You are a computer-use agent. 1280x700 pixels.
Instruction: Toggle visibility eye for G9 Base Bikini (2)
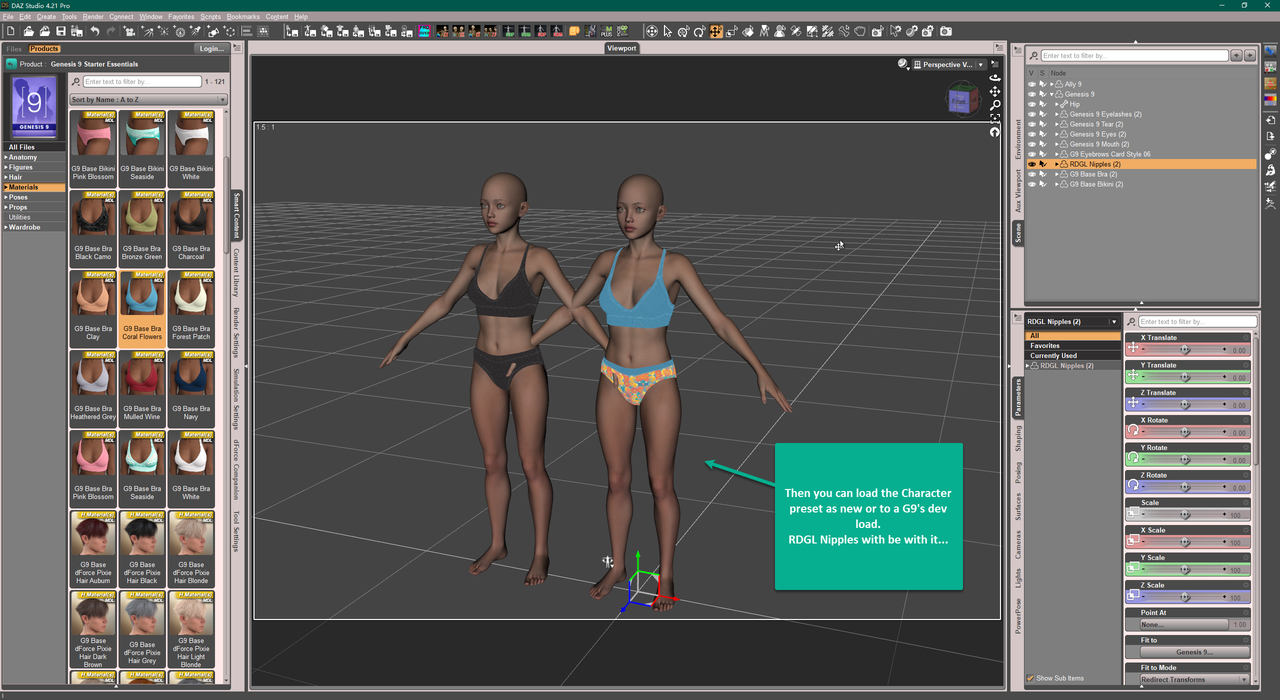pos(1032,184)
